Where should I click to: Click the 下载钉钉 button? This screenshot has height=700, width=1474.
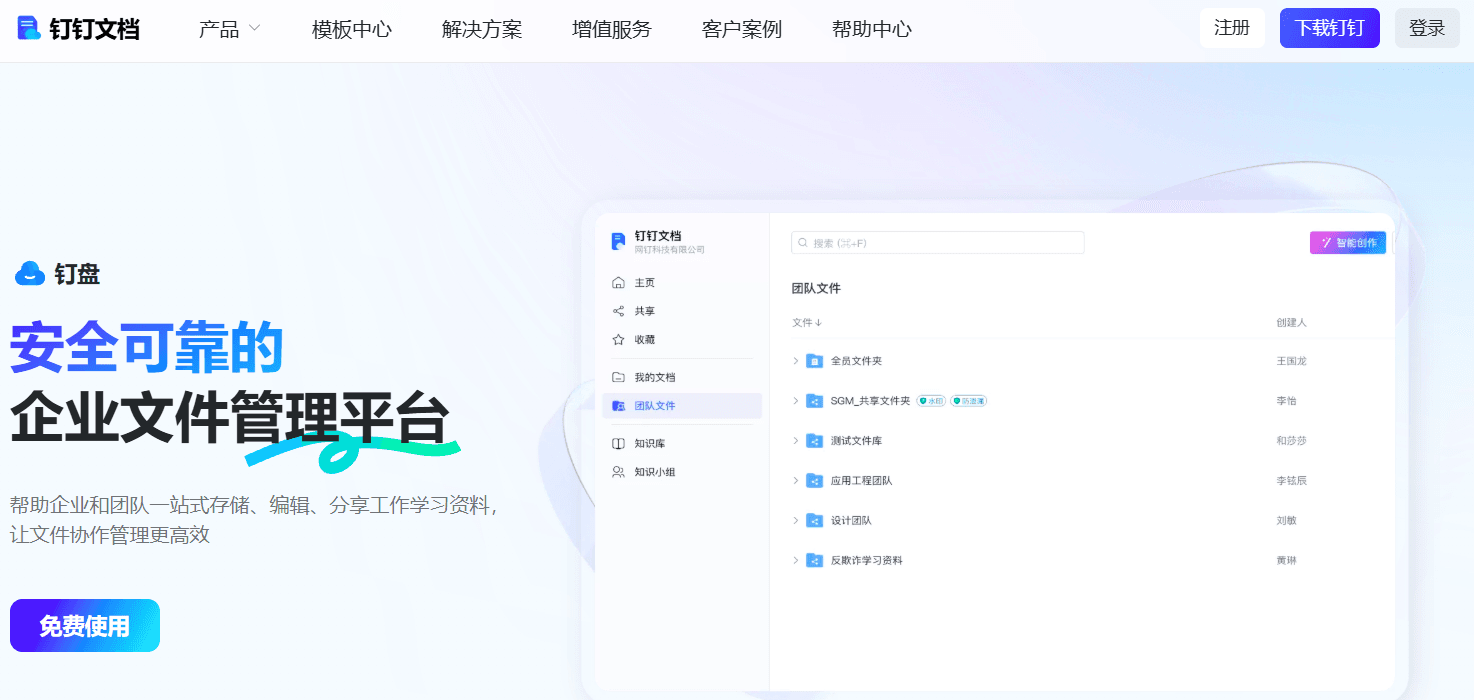pos(1330,28)
